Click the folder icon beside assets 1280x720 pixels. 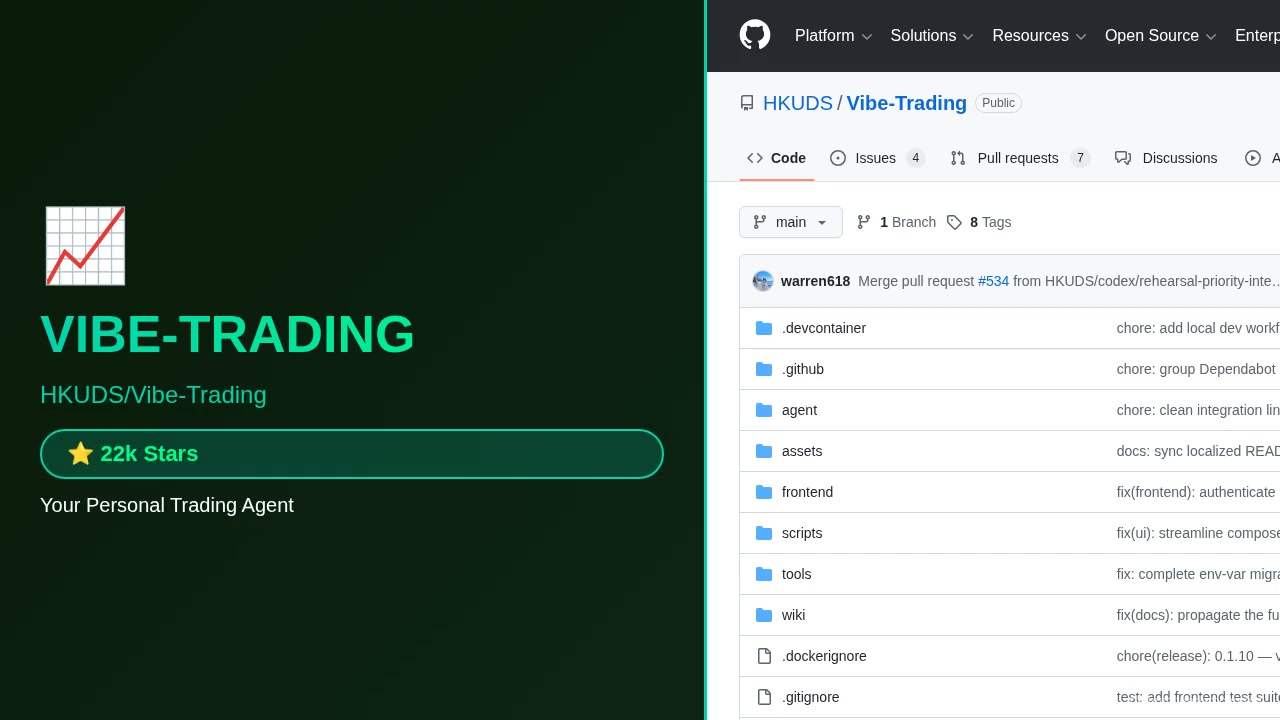click(x=764, y=451)
